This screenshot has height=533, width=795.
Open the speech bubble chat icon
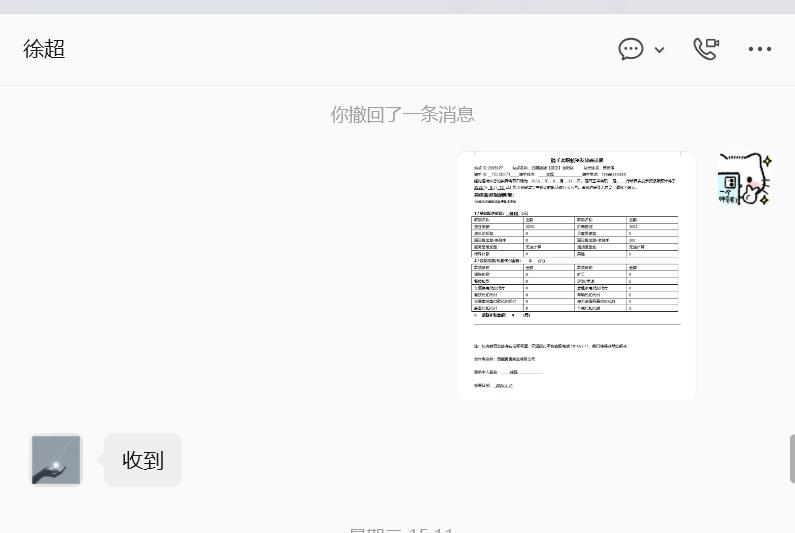631,49
